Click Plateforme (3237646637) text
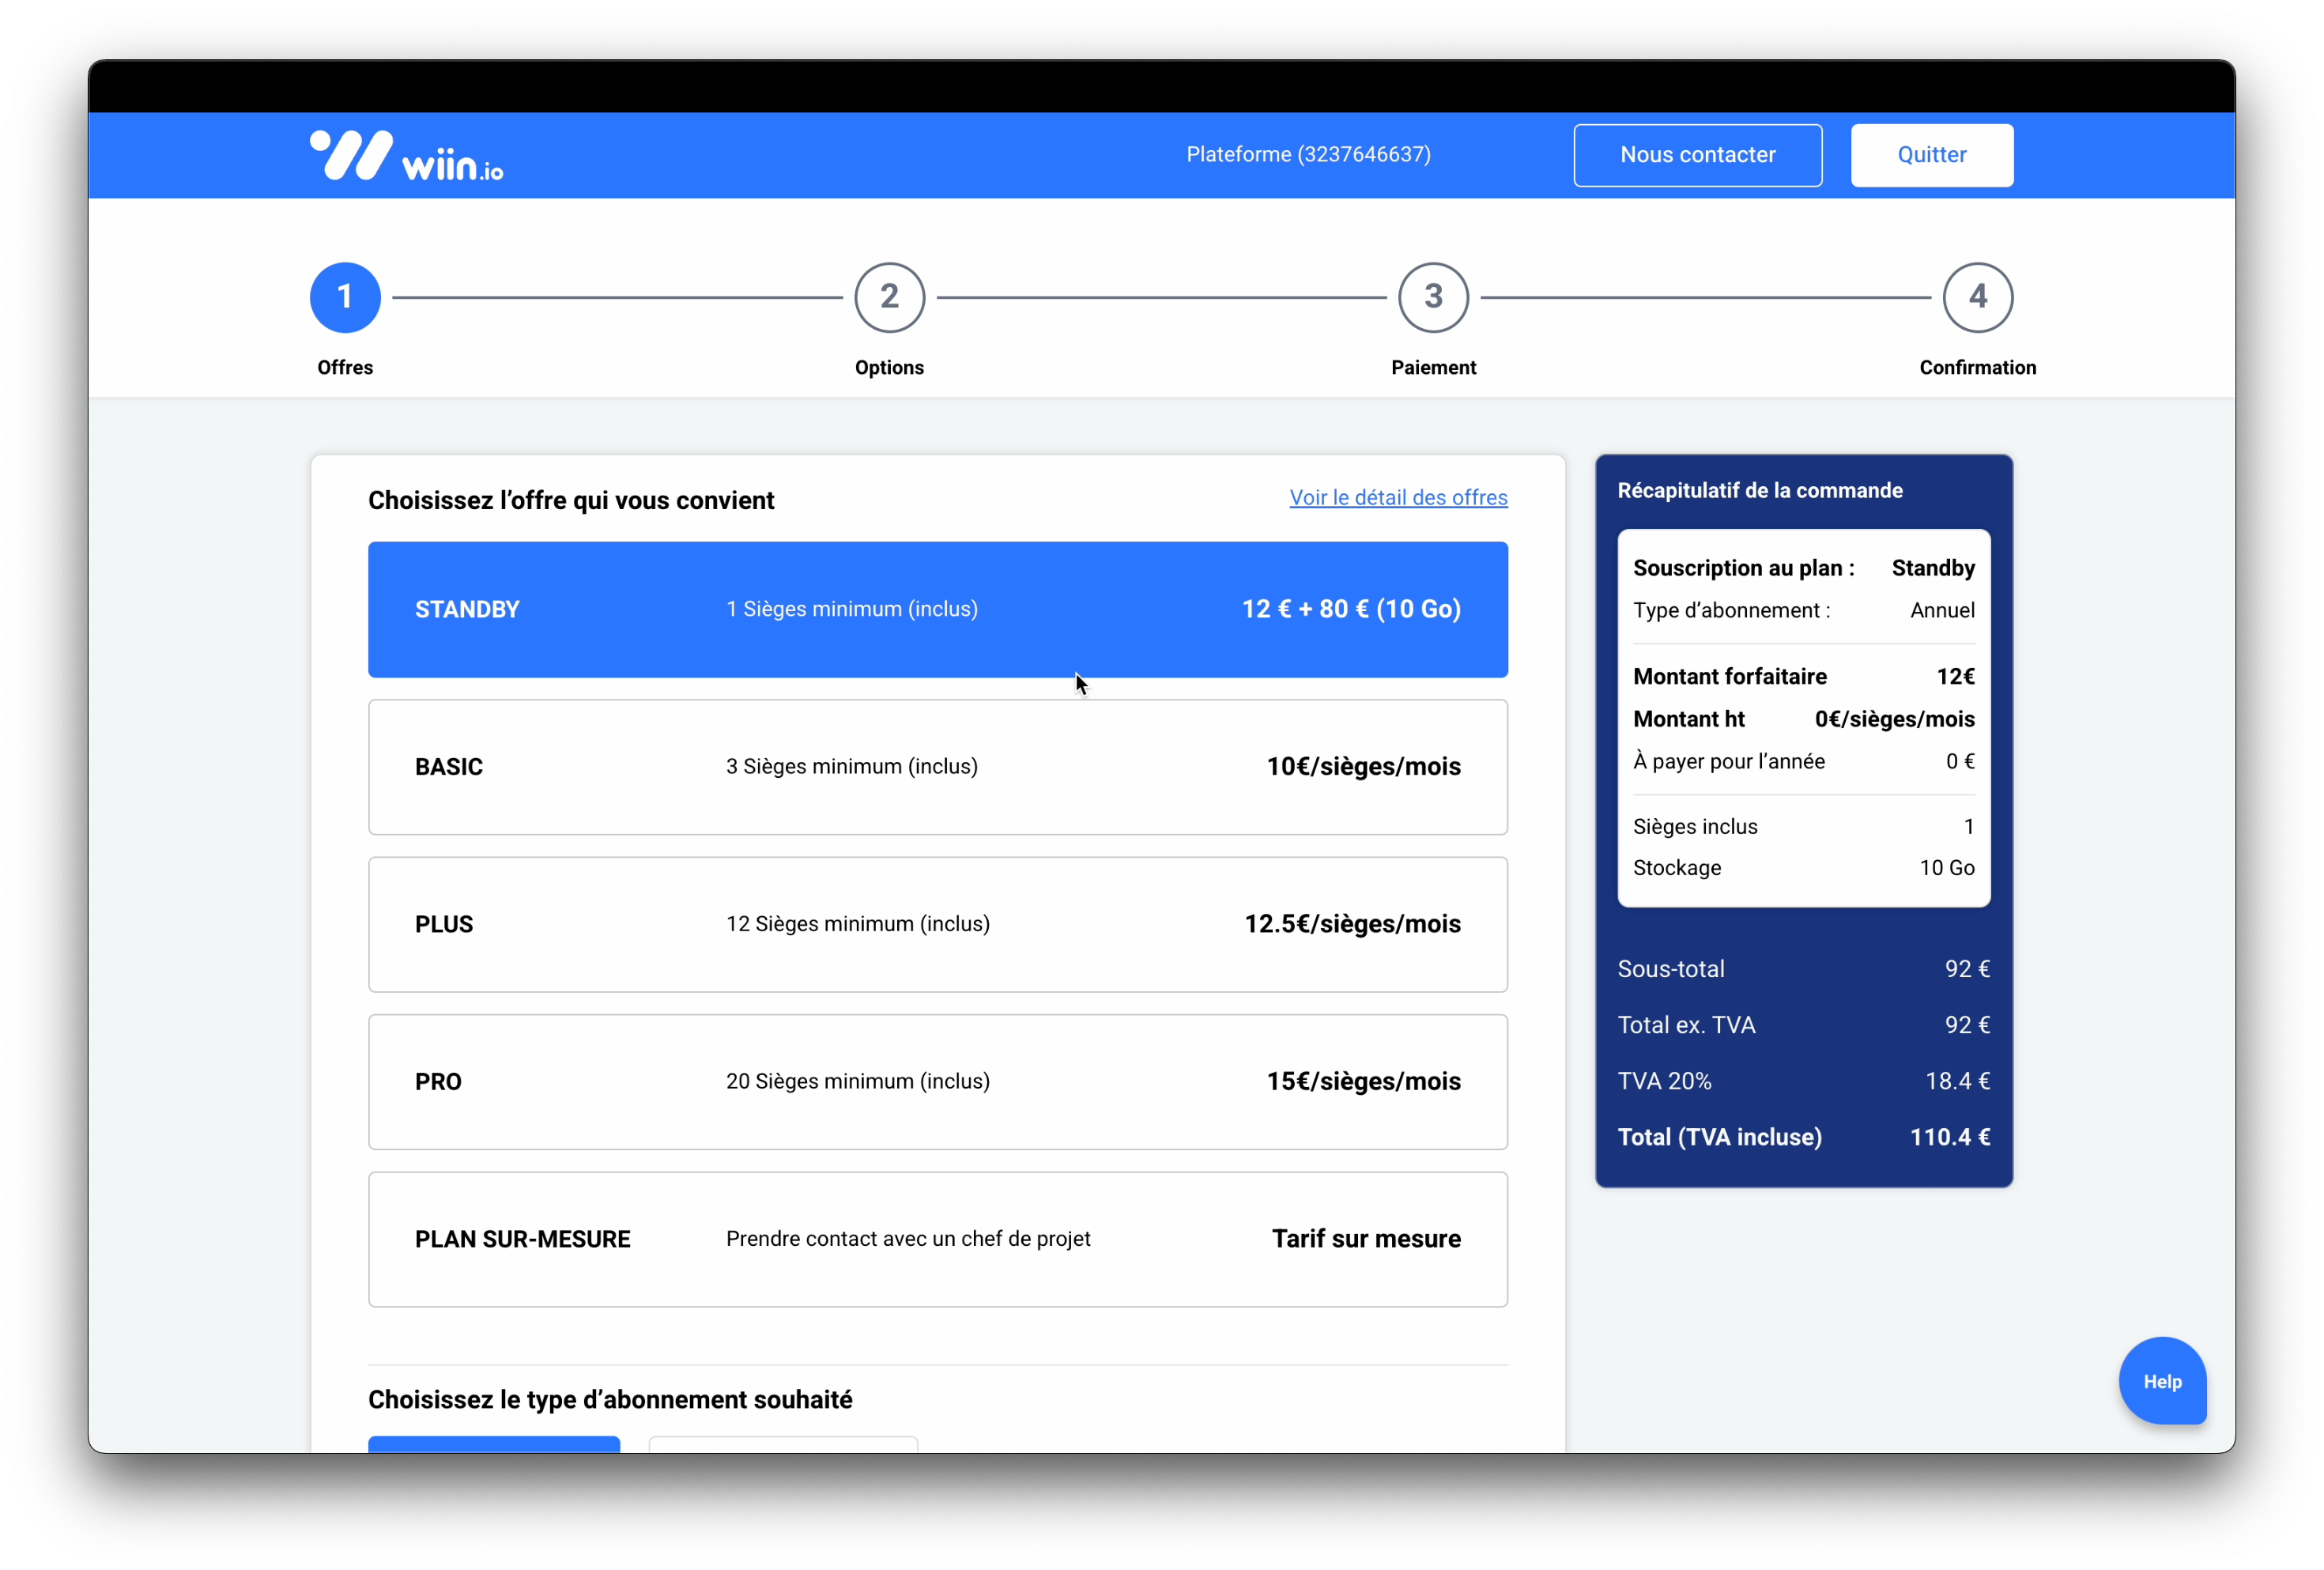 (1308, 154)
